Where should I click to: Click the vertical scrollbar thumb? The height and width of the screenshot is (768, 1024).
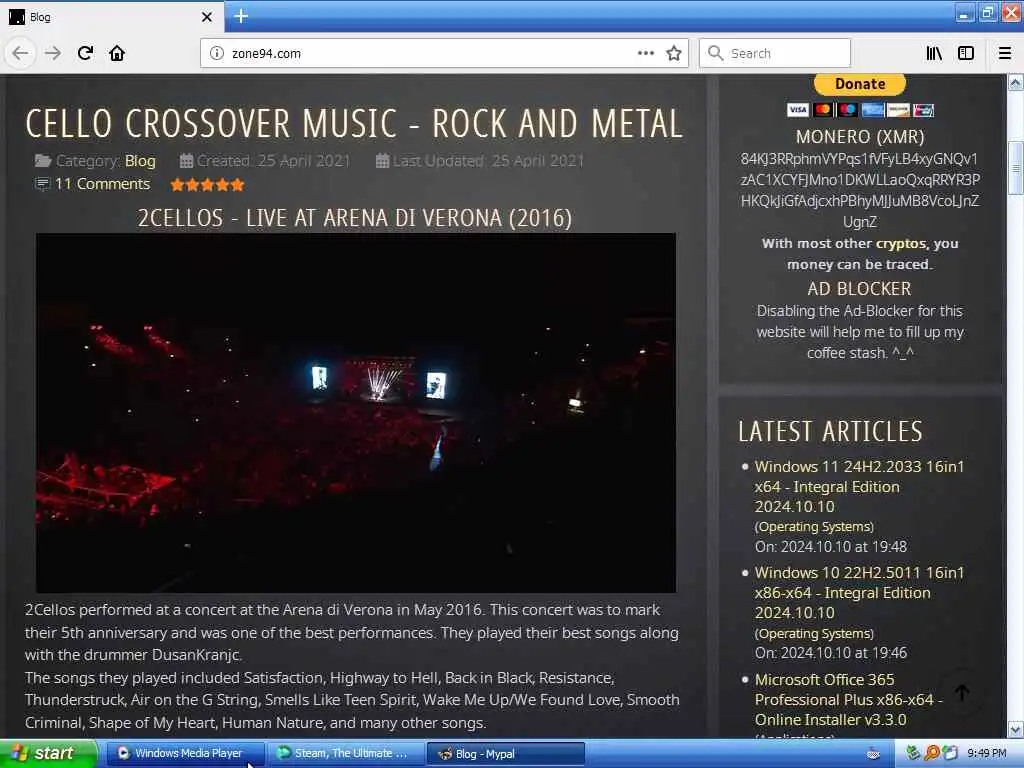click(1016, 168)
